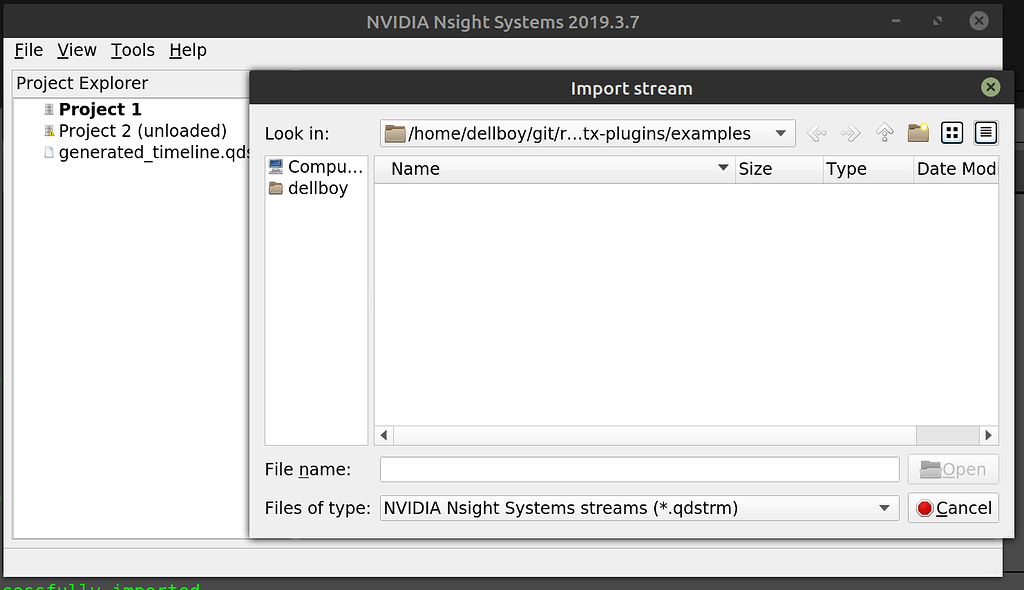Image resolution: width=1024 pixels, height=590 pixels.
Task: Switch to icon view mode
Action: [952, 132]
